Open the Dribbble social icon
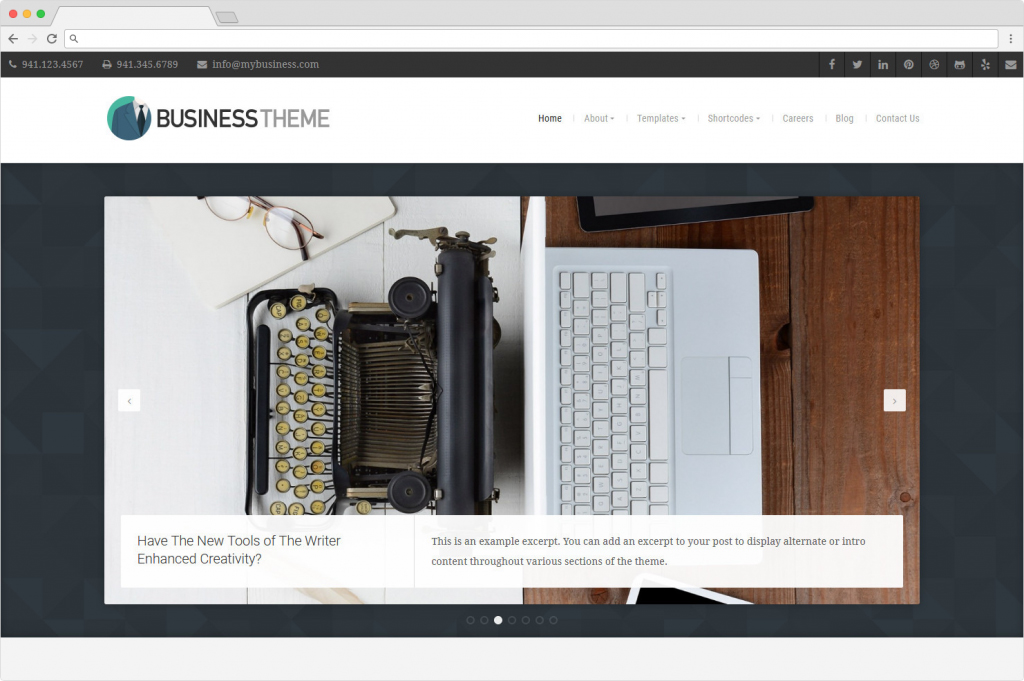The image size is (1024, 681). 934,65
